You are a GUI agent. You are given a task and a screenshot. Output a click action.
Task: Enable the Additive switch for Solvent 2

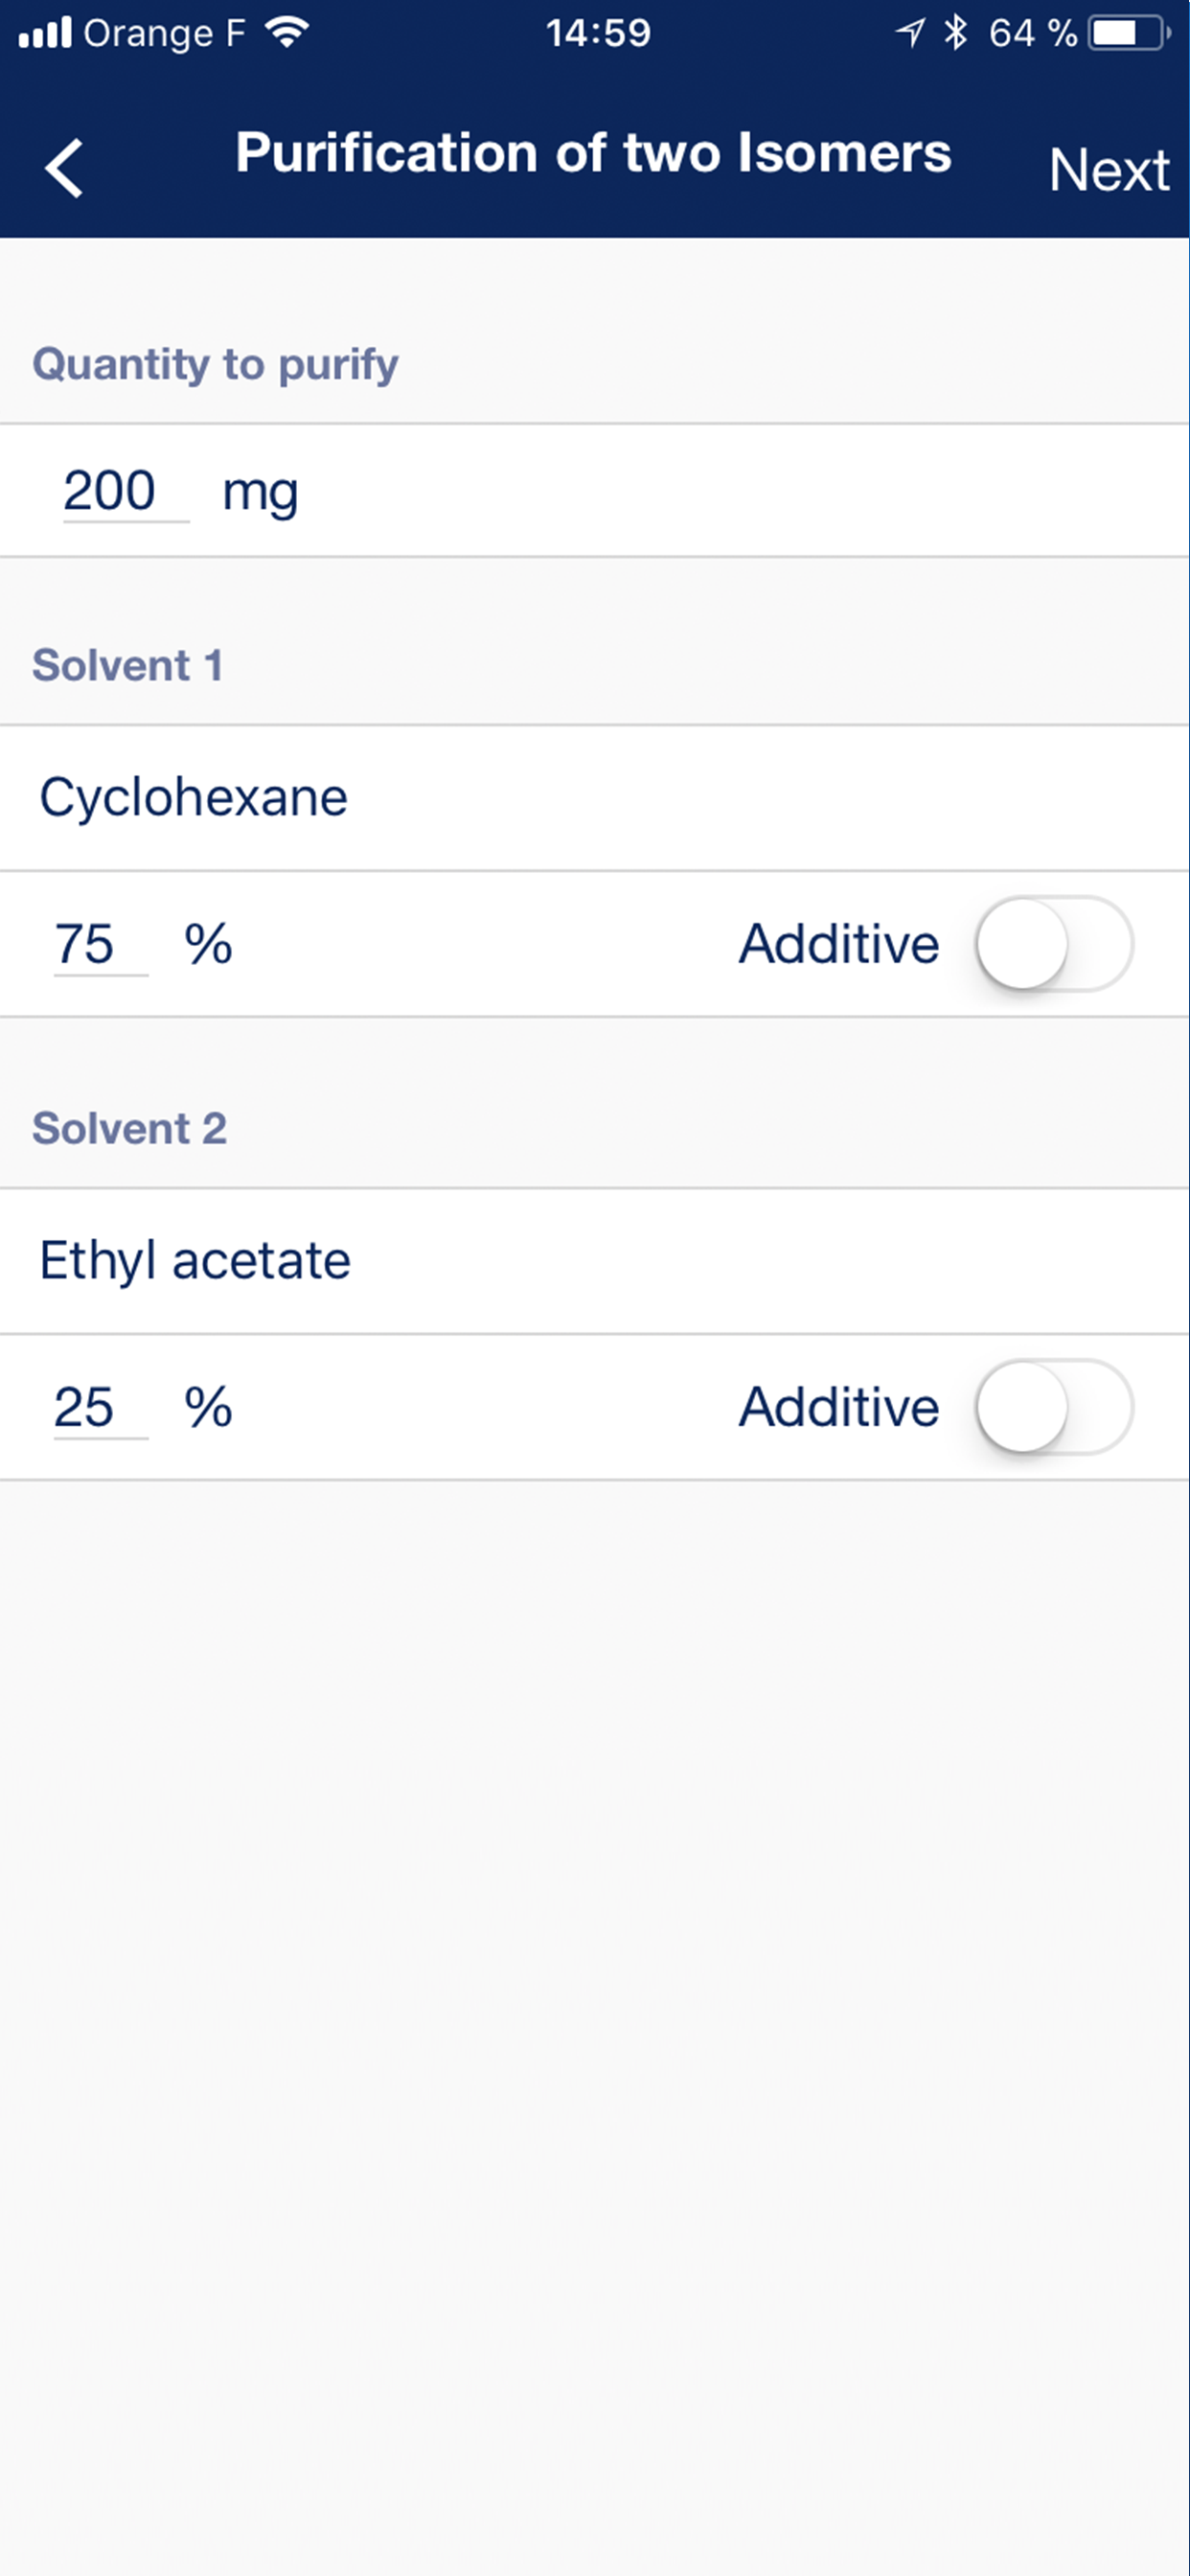pyautogui.click(x=1053, y=1407)
